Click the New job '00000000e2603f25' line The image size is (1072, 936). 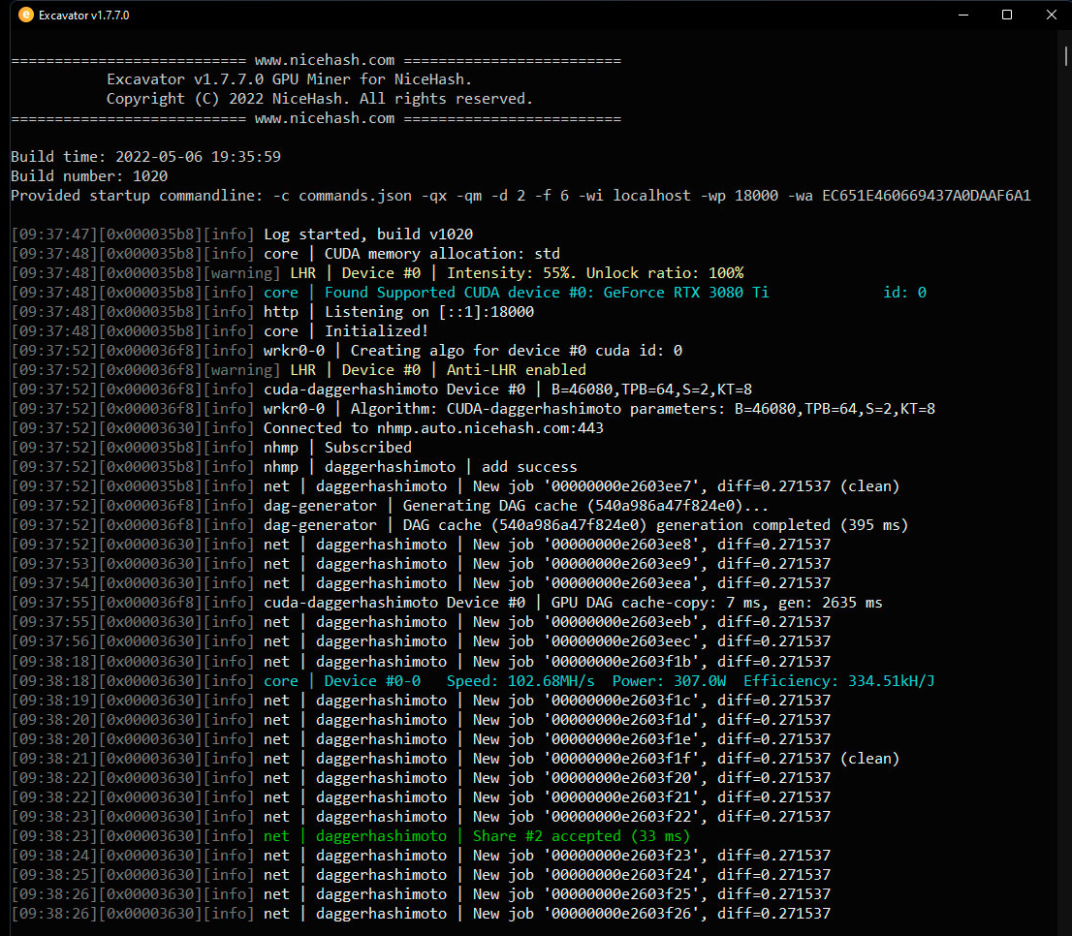420,894
